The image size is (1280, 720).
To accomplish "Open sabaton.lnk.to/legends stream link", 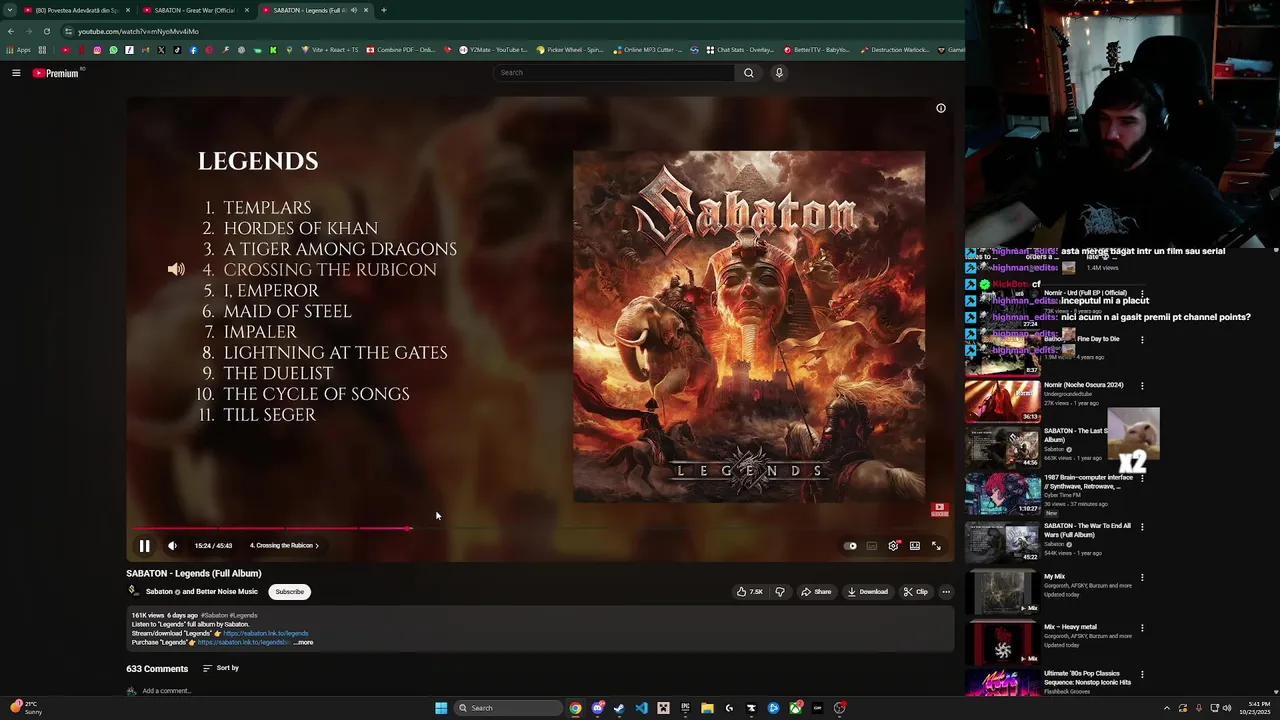I will pos(266,634).
